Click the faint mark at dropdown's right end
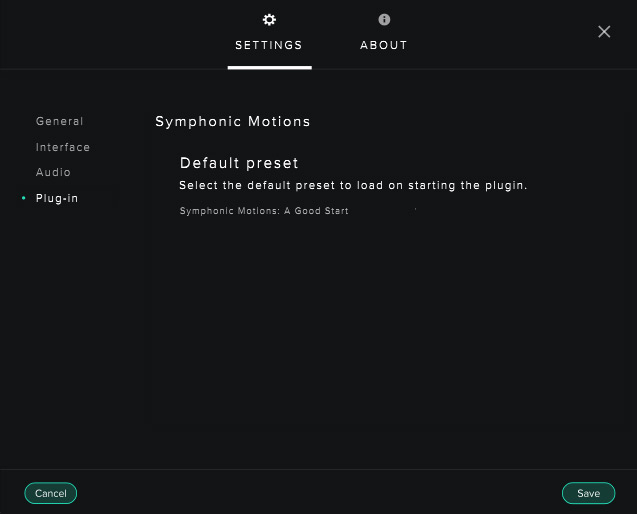637x514 pixels. pyautogui.click(x=415, y=210)
